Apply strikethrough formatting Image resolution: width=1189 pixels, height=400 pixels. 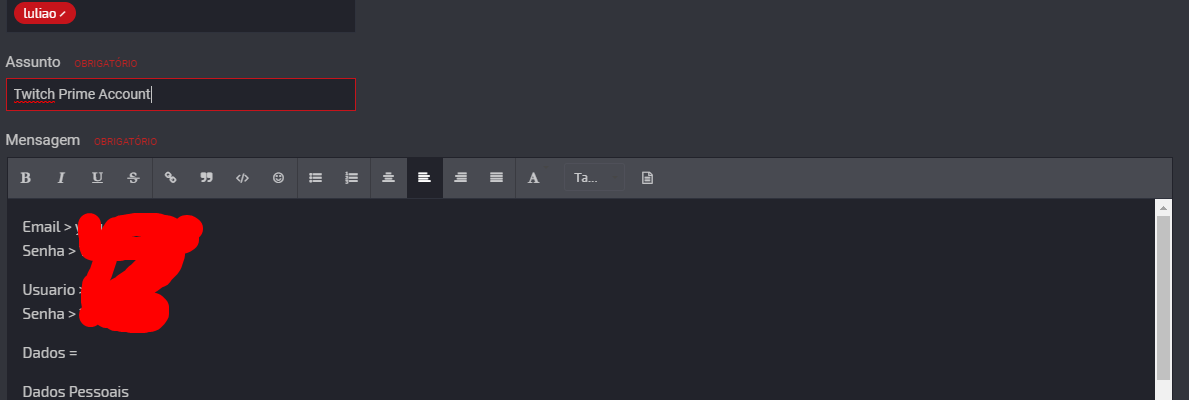[x=133, y=178]
